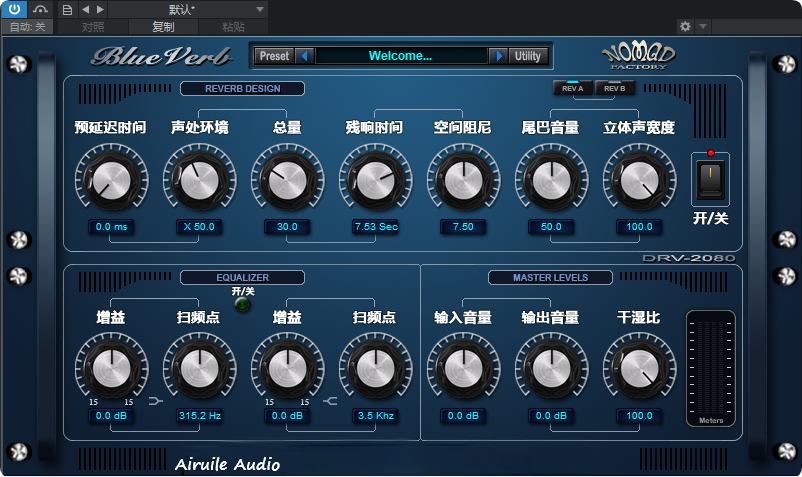Viewport: 802px width, 477px height.
Task: Click the 7.50 value field
Action: (x=463, y=226)
